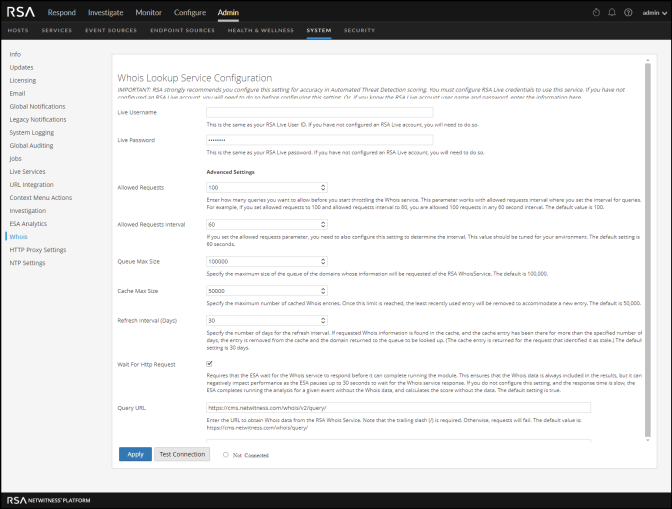
Task: Open Email settings in the sidebar
Action: click(x=18, y=93)
